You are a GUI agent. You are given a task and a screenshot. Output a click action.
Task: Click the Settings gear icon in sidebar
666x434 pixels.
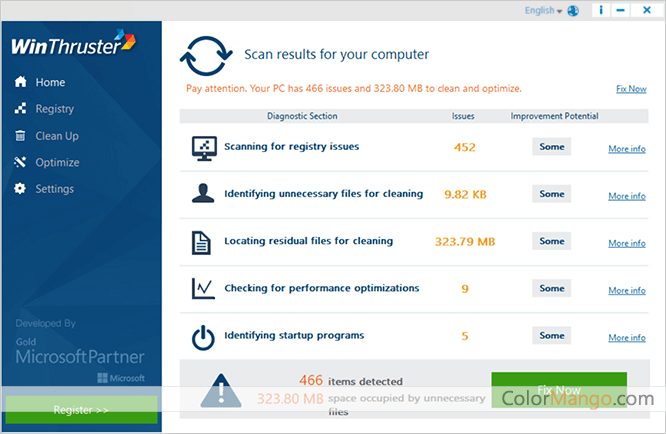[20, 188]
